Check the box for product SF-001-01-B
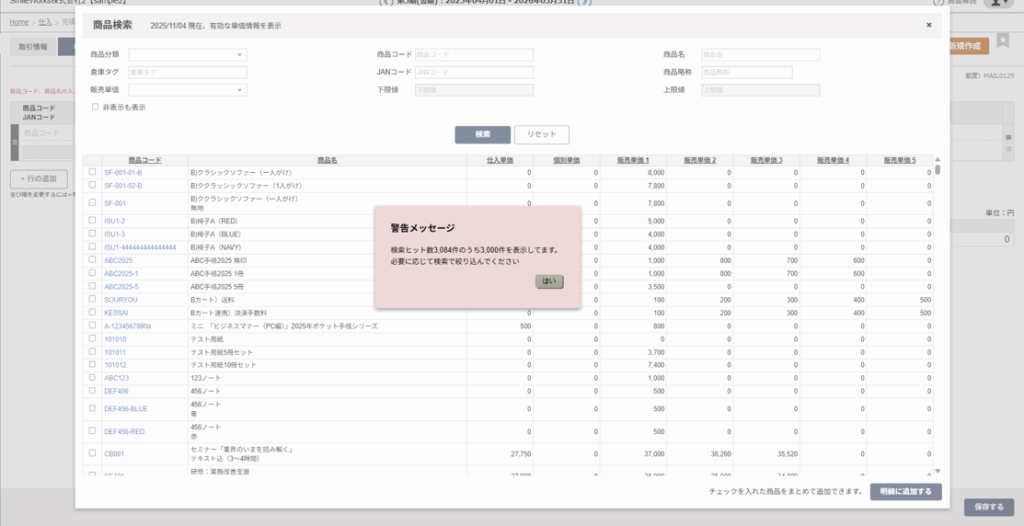 tap(92, 172)
